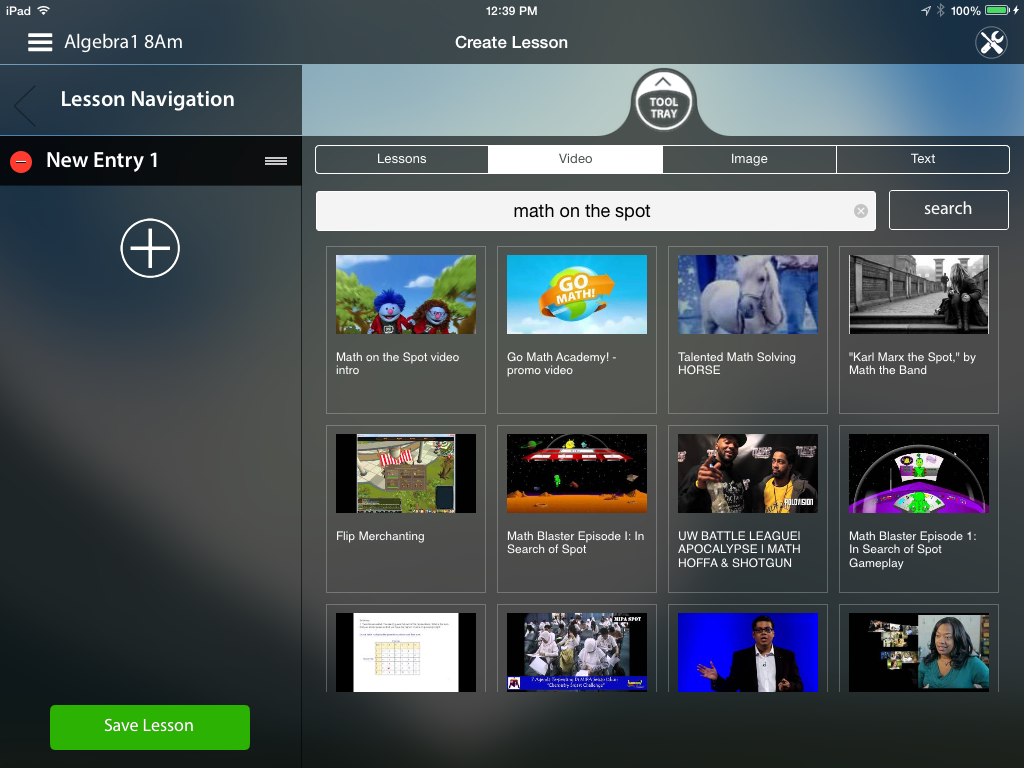
Task: Switch to the Image tab
Action: [x=749, y=159]
